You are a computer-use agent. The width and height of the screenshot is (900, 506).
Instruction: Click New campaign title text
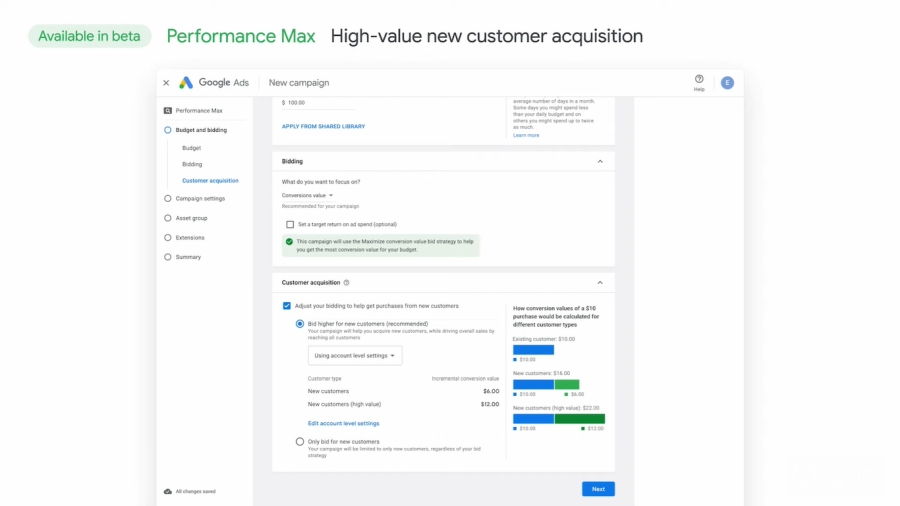click(x=299, y=83)
